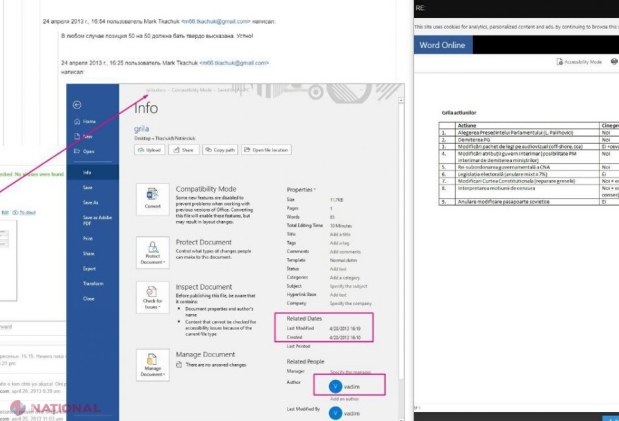Click the Protect Document lock icon
The width and height of the screenshot is (619, 421).
click(152, 247)
